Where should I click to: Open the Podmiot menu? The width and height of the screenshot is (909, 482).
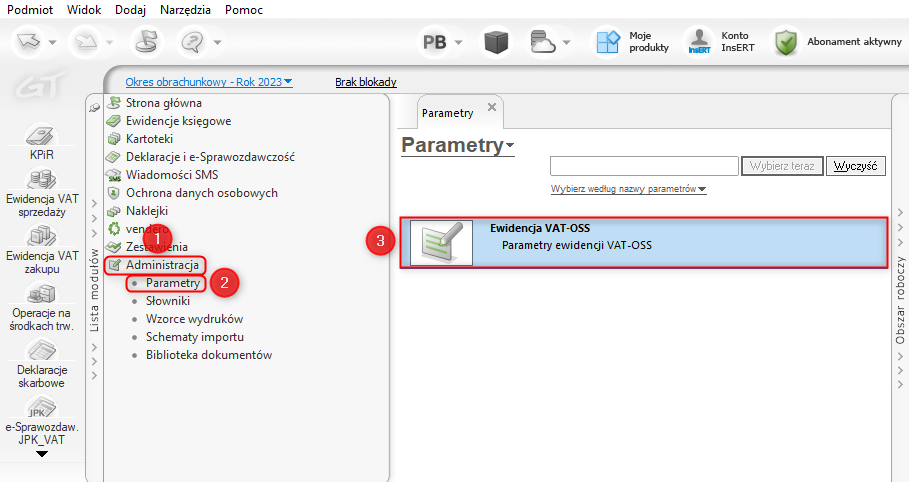point(30,8)
